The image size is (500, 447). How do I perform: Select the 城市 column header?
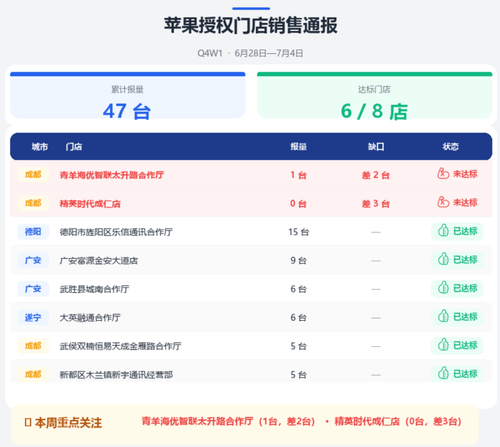point(40,147)
